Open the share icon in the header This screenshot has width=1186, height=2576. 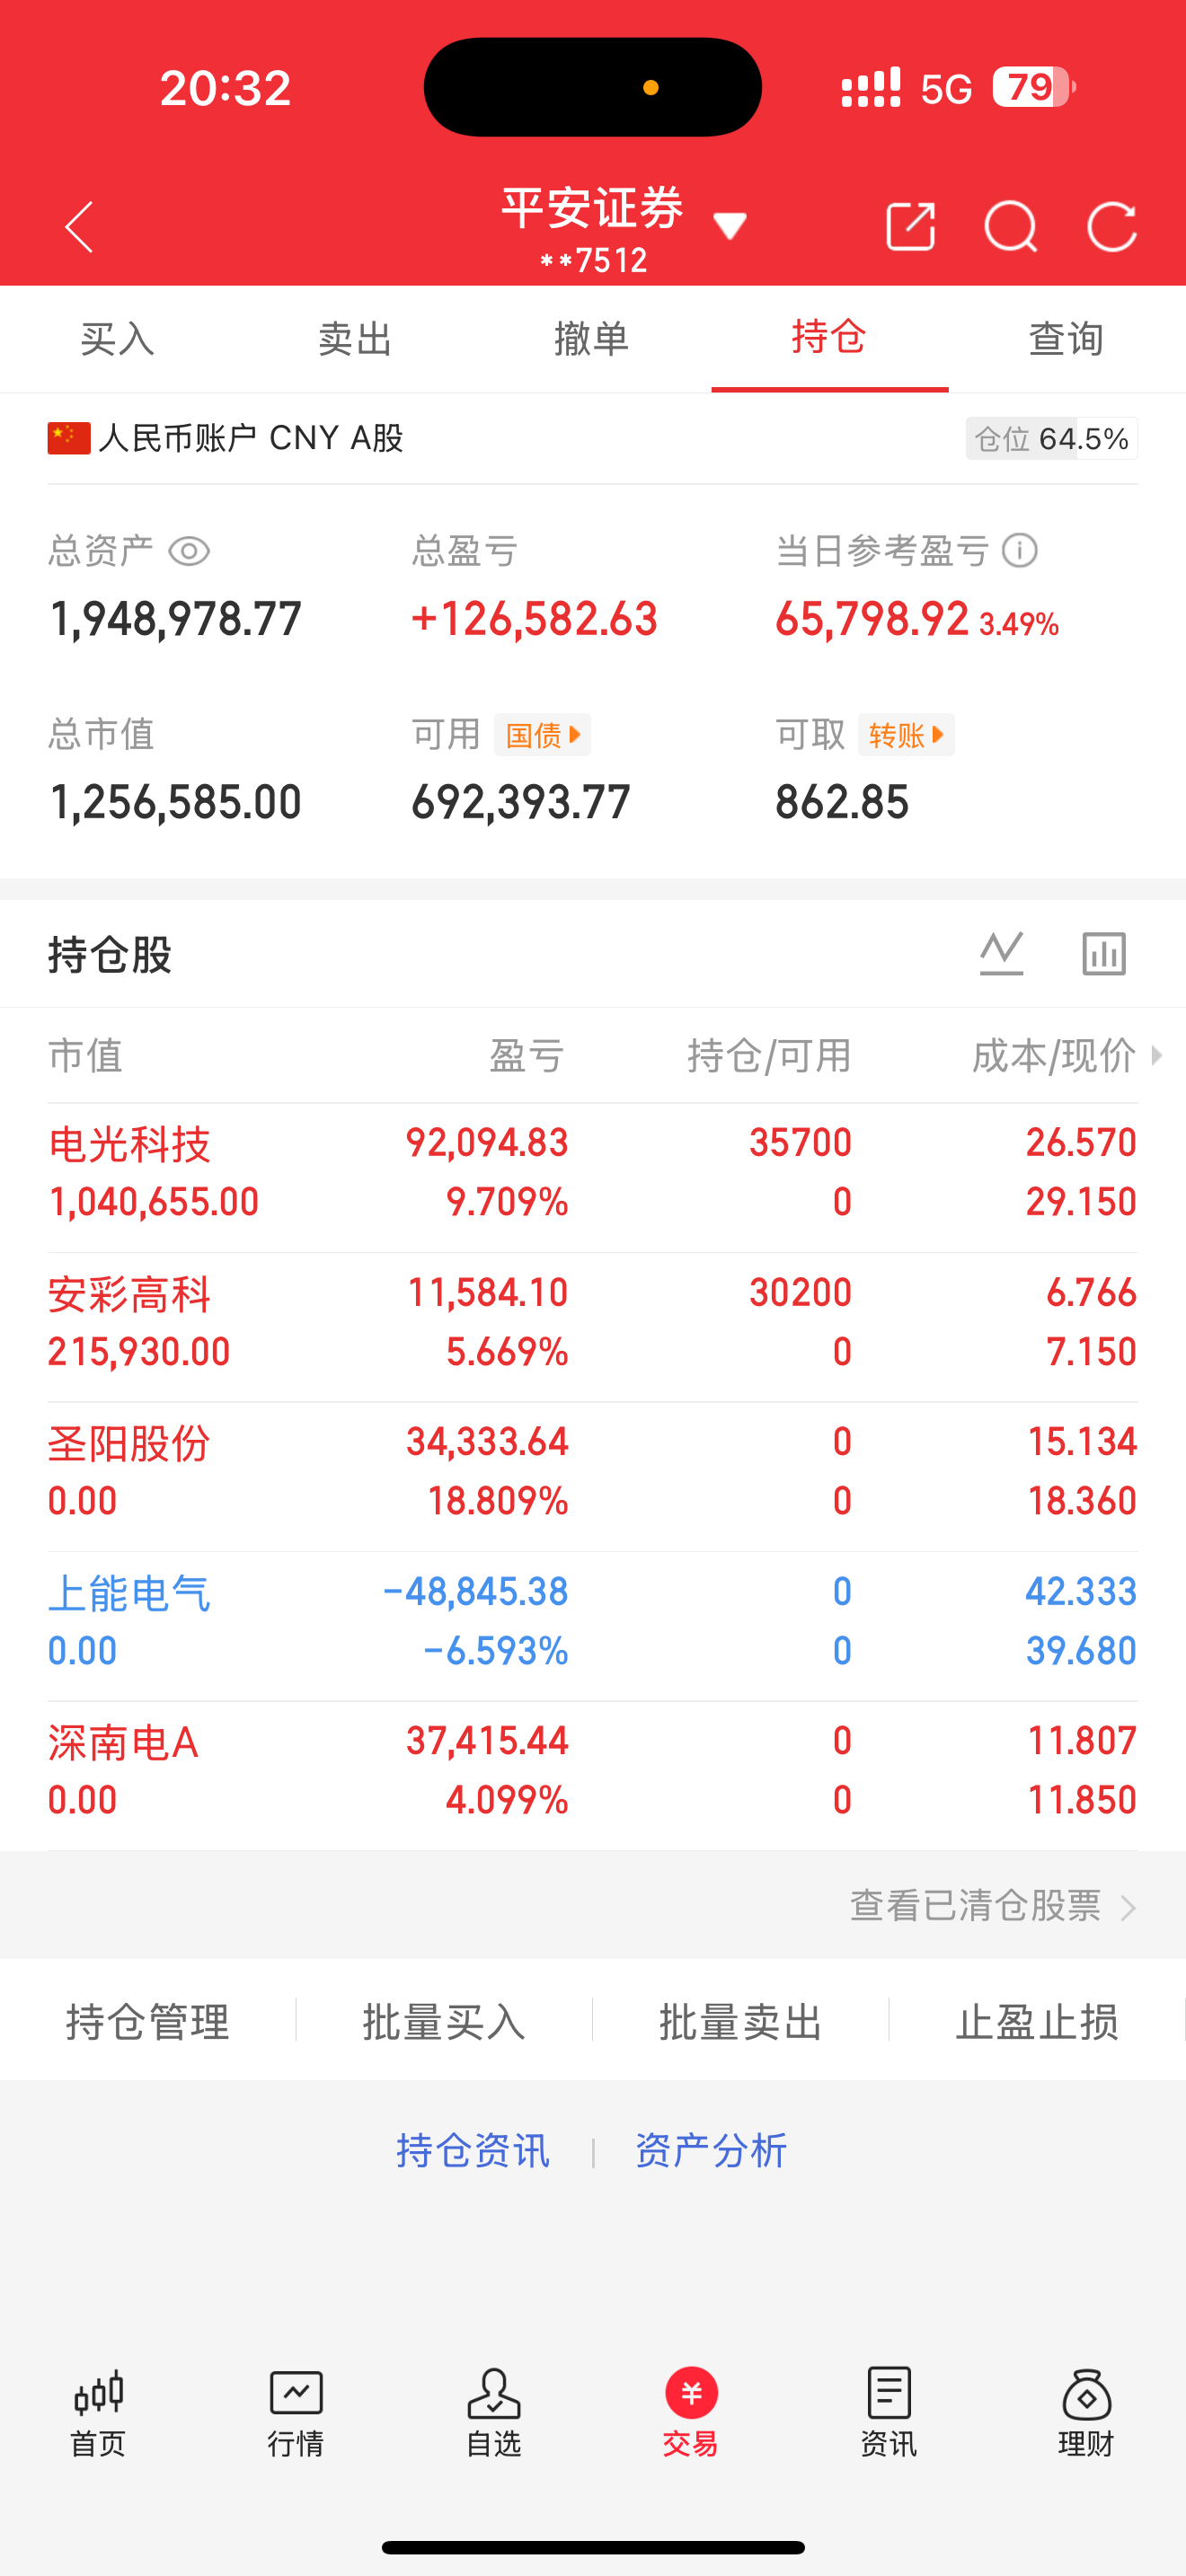(910, 227)
